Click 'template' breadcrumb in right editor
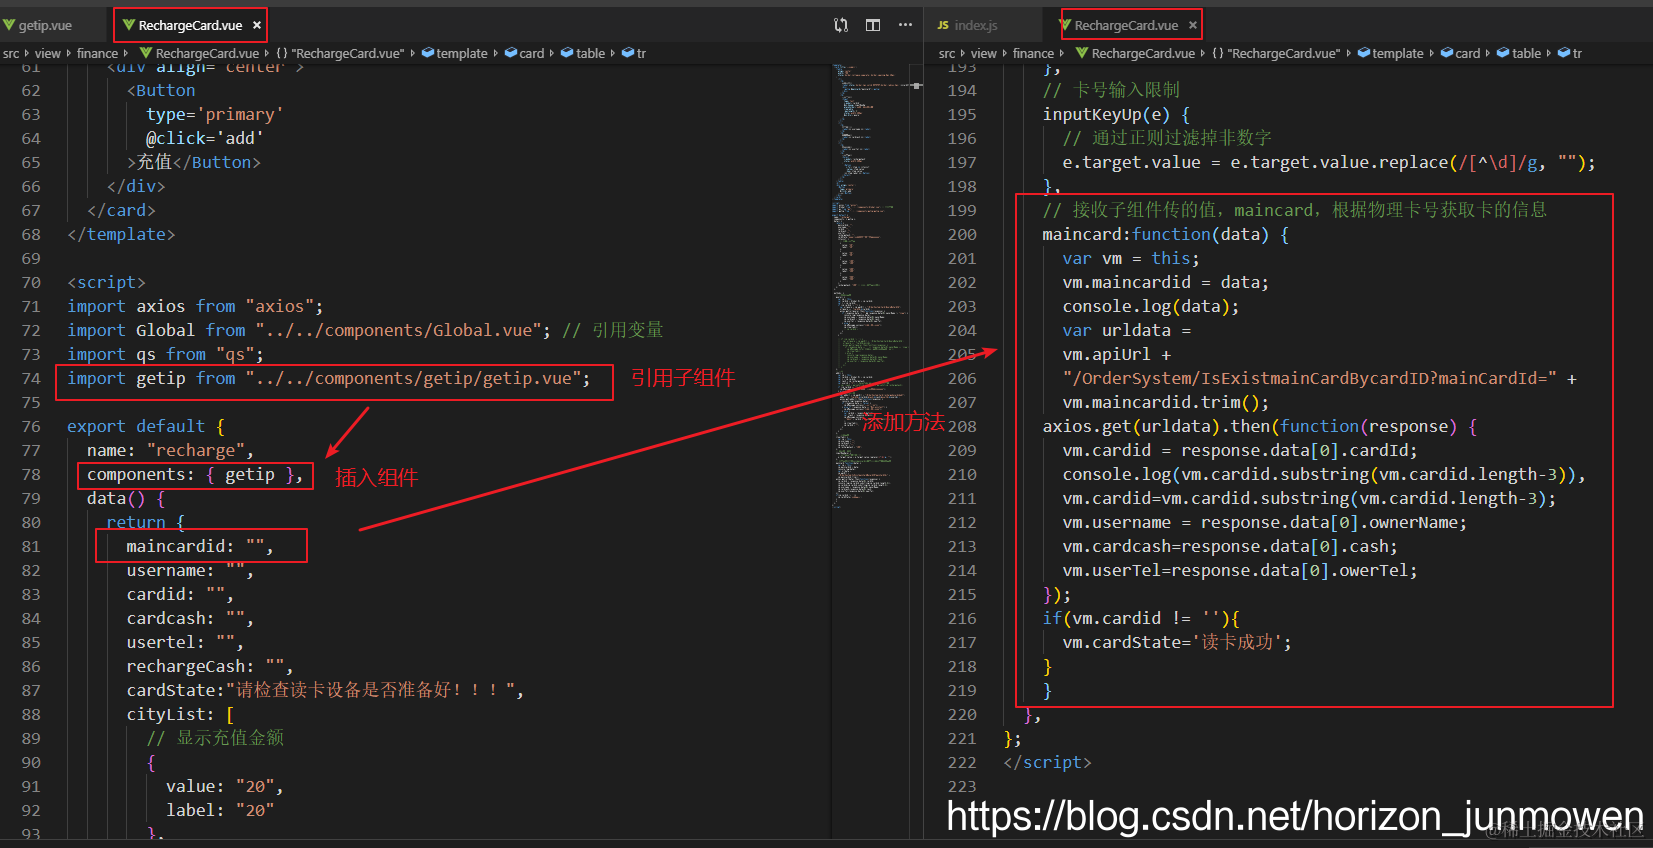This screenshot has width=1653, height=848. (1398, 53)
